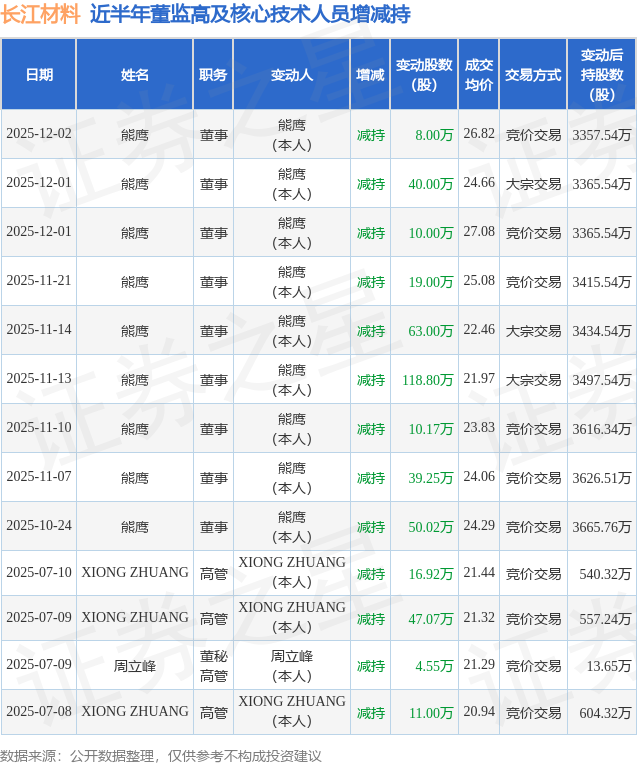Click the 变动人 column header
Image resolution: width=637 pixels, height=765 pixels.
[292, 75]
